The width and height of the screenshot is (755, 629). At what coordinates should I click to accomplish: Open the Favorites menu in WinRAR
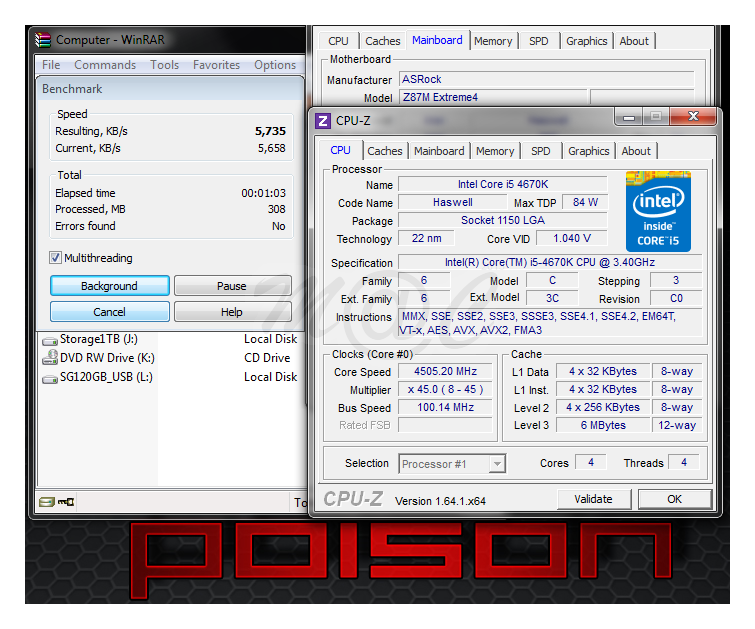(216, 65)
